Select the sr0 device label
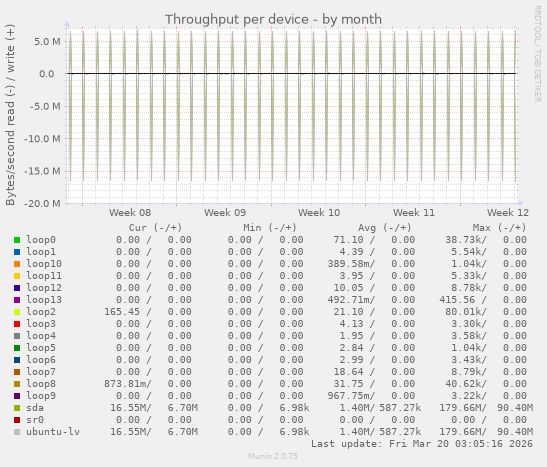This screenshot has width=547, height=467. coord(35,420)
